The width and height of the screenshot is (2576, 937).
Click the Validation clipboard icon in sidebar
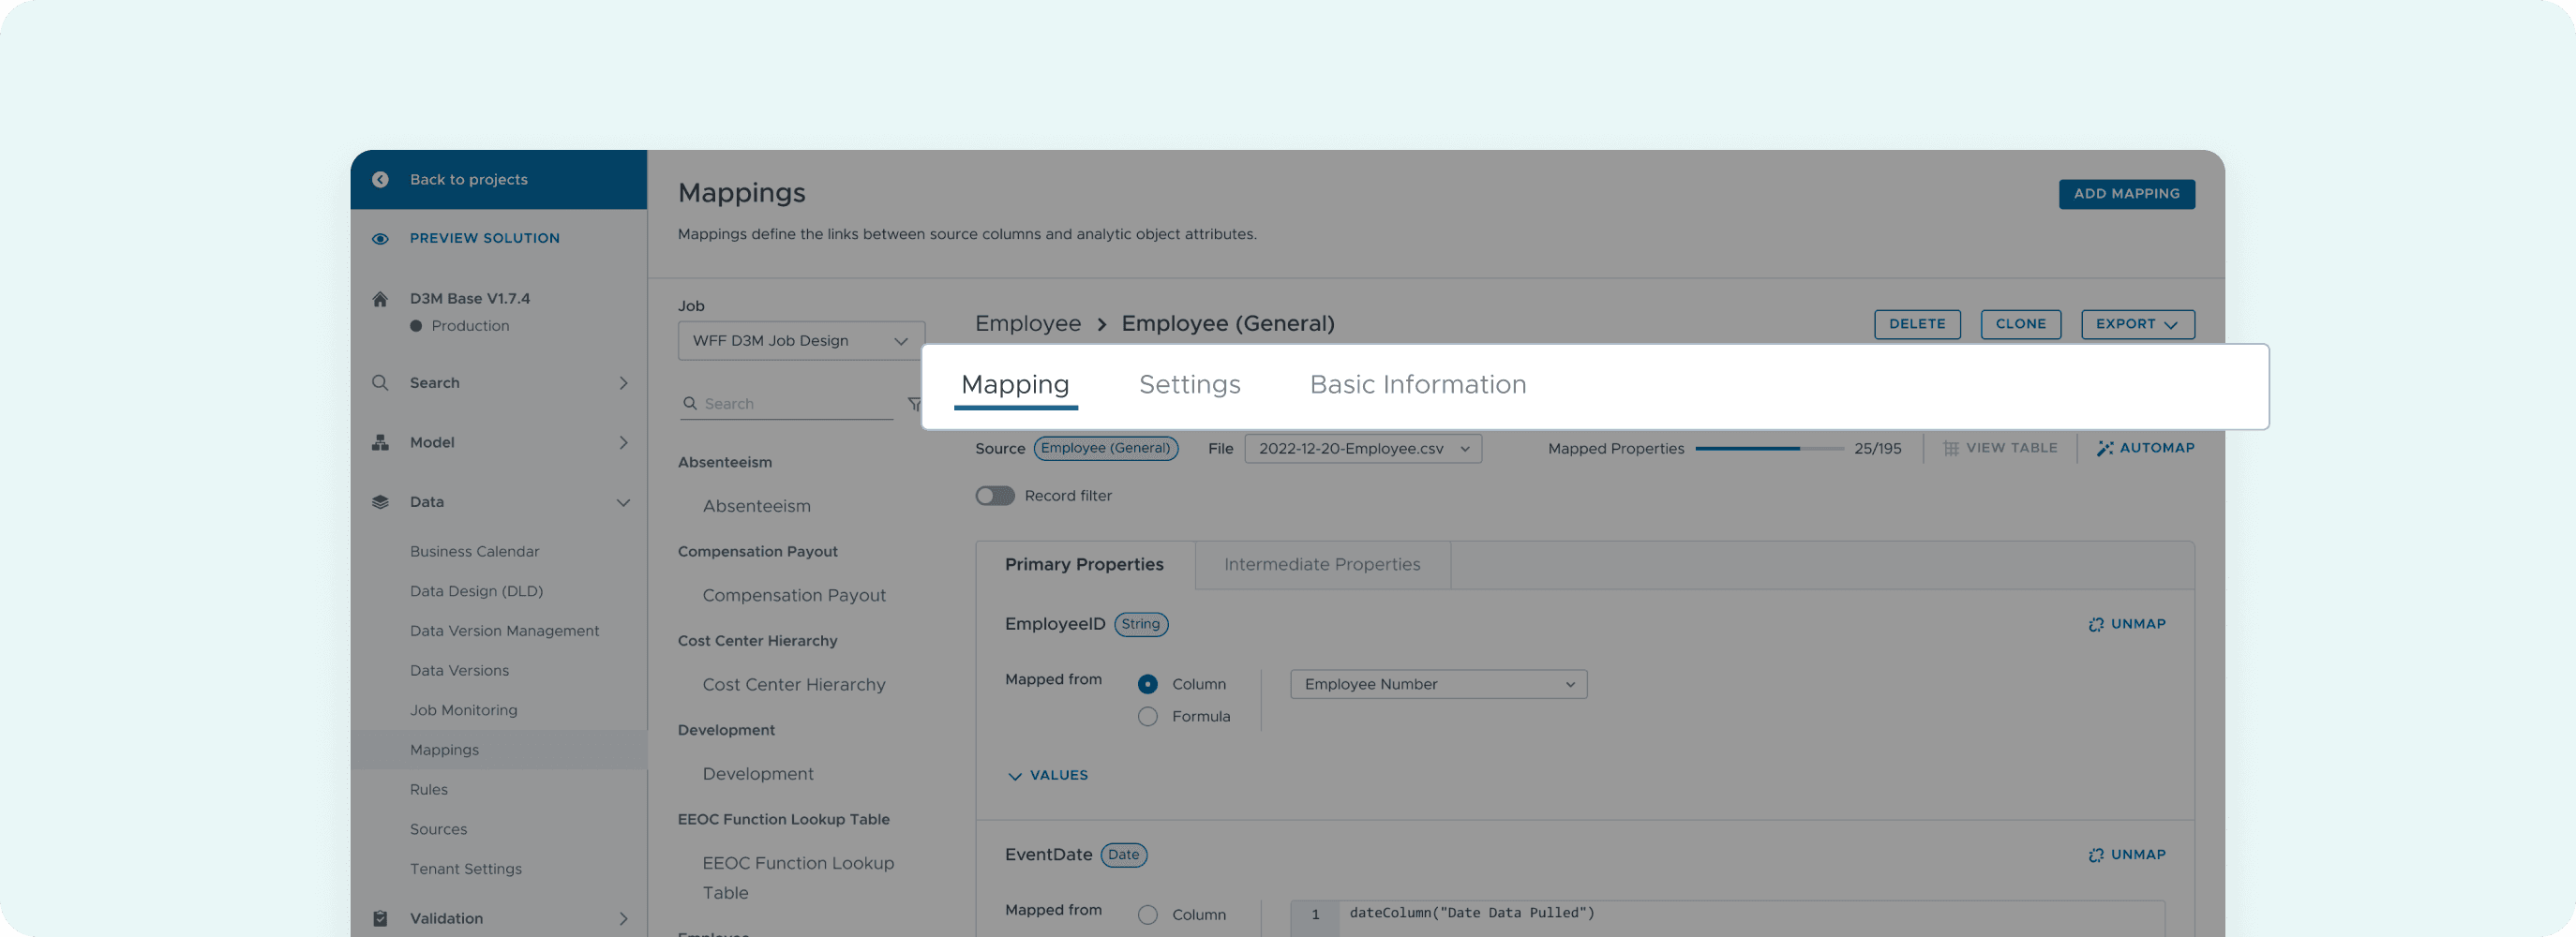click(x=380, y=918)
